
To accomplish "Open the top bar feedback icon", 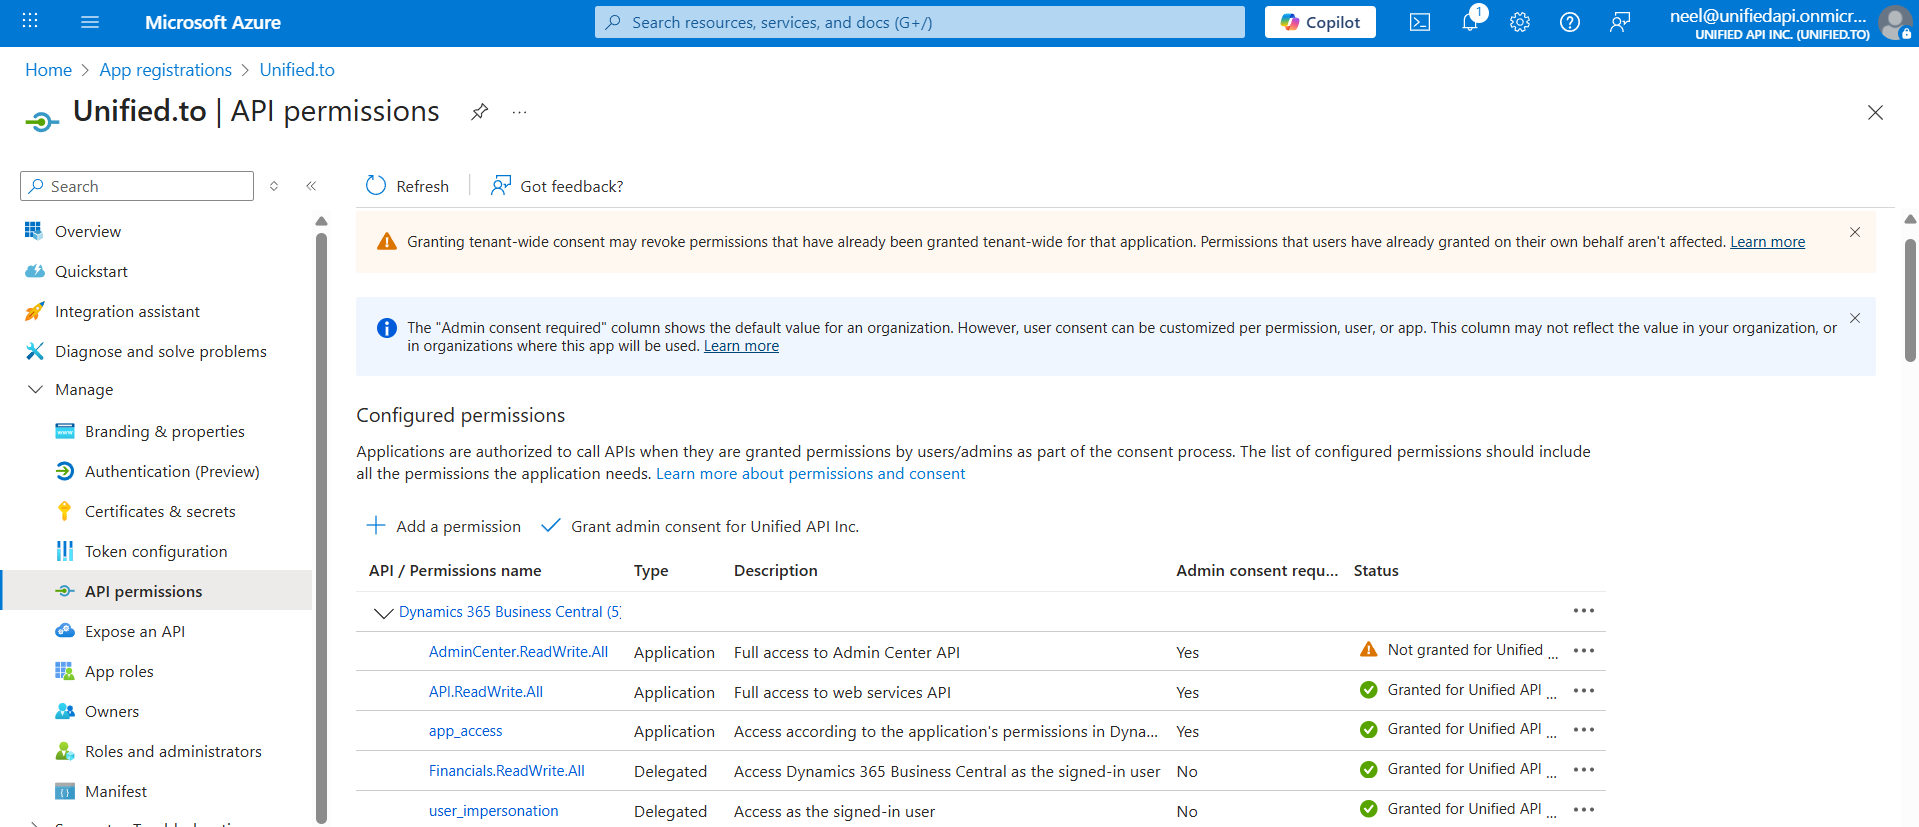I will [1619, 22].
